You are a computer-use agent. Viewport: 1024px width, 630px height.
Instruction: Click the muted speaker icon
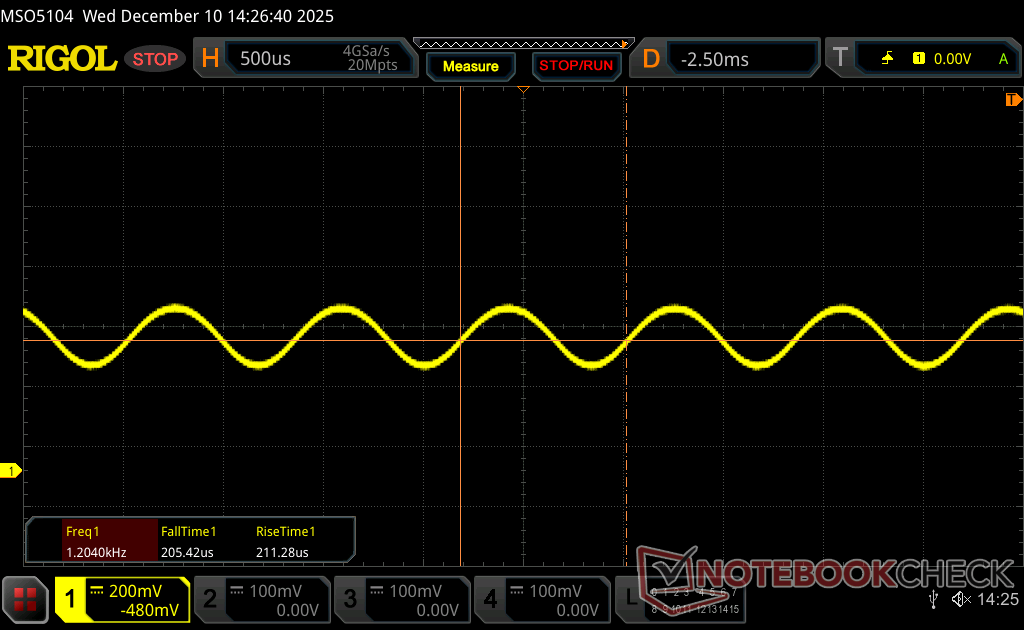[x=961, y=599]
